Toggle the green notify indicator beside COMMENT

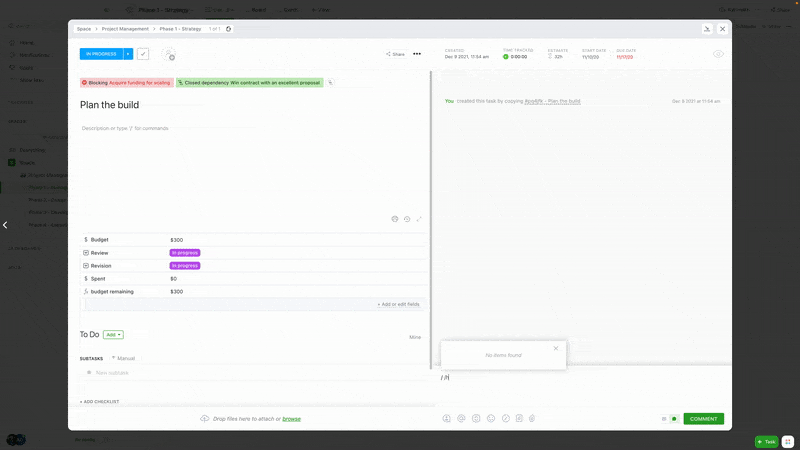tap(674, 419)
